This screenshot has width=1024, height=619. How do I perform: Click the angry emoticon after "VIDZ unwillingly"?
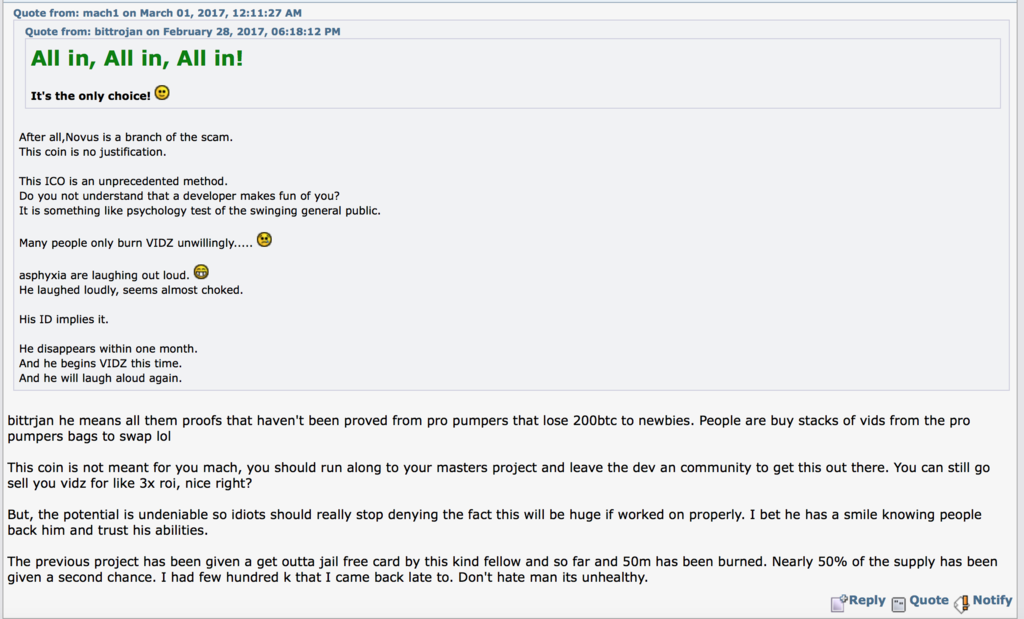pos(264,240)
